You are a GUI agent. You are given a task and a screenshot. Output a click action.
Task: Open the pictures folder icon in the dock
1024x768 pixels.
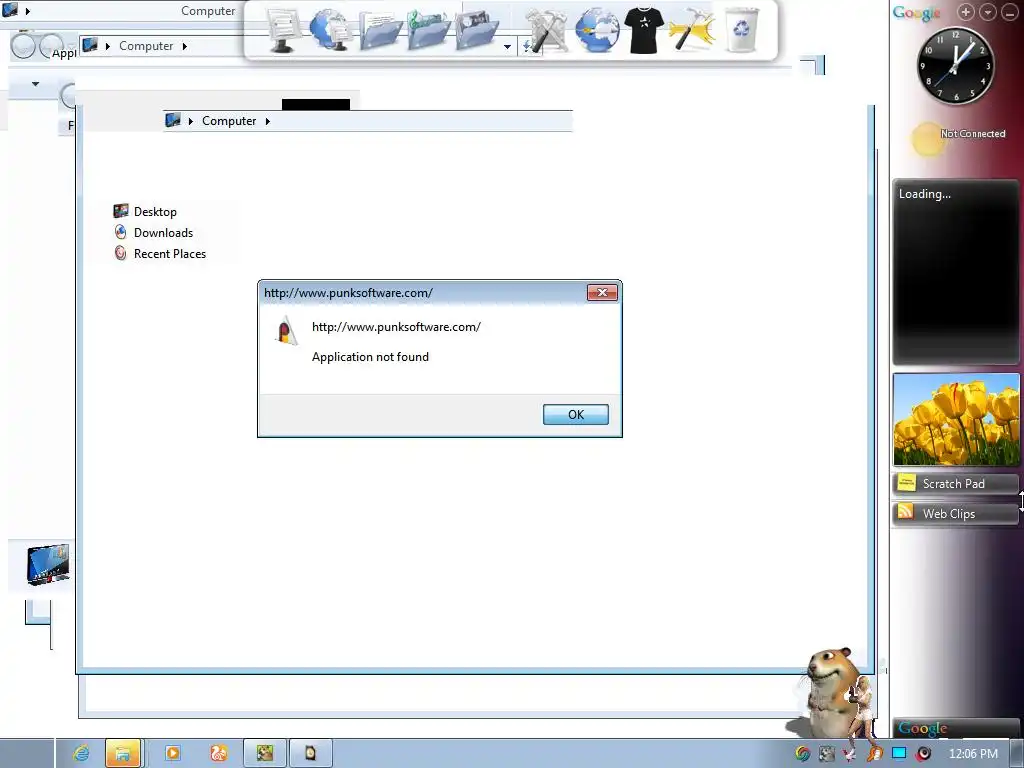tap(477, 30)
